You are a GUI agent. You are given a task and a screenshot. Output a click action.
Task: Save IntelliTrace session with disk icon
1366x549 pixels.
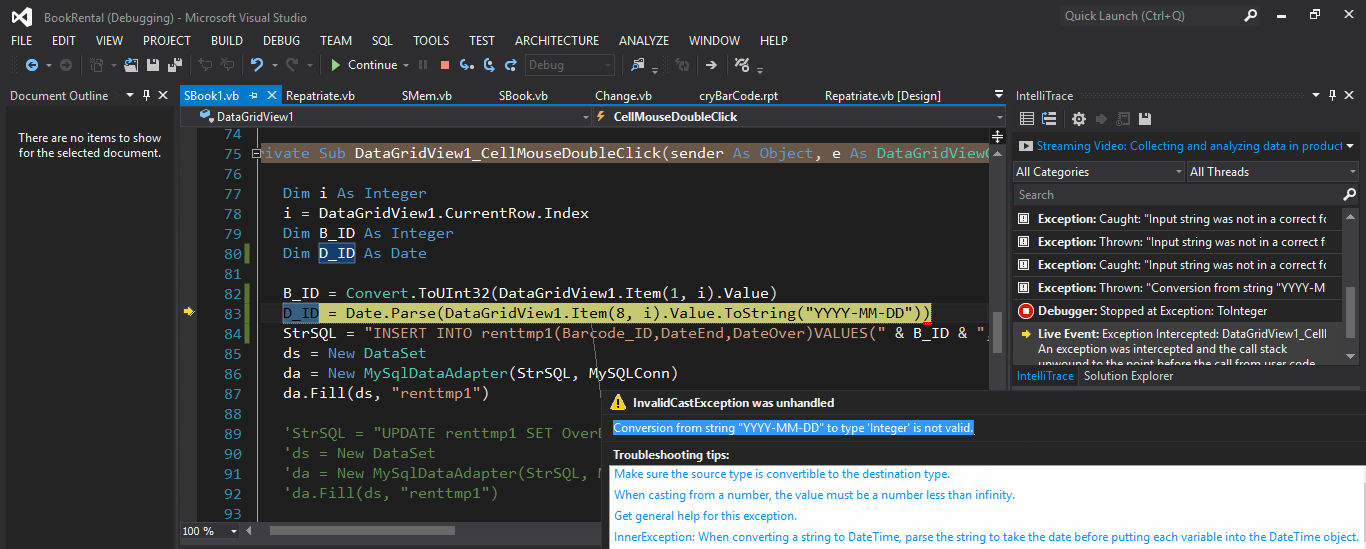(x=1145, y=119)
